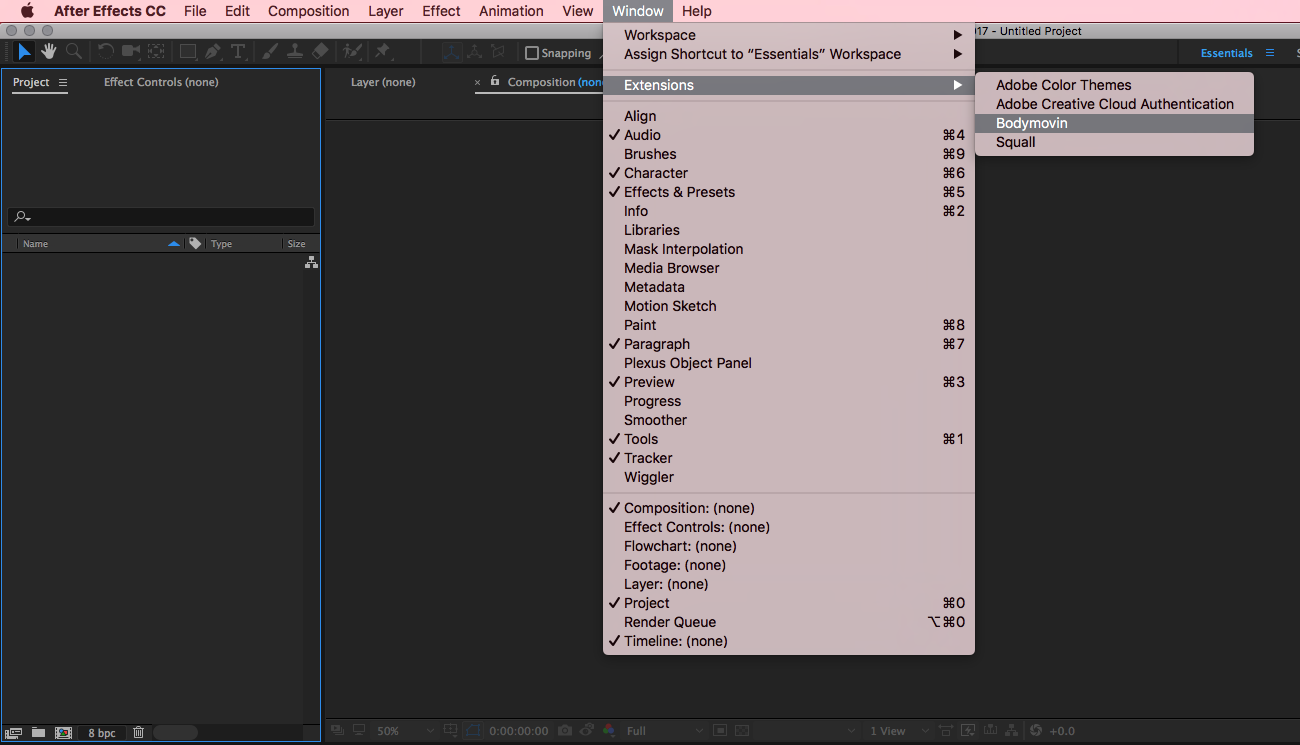Select the Horizontal Type tool
Image resolution: width=1300 pixels, height=745 pixels.
pyautogui.click(x=238, y=51)
